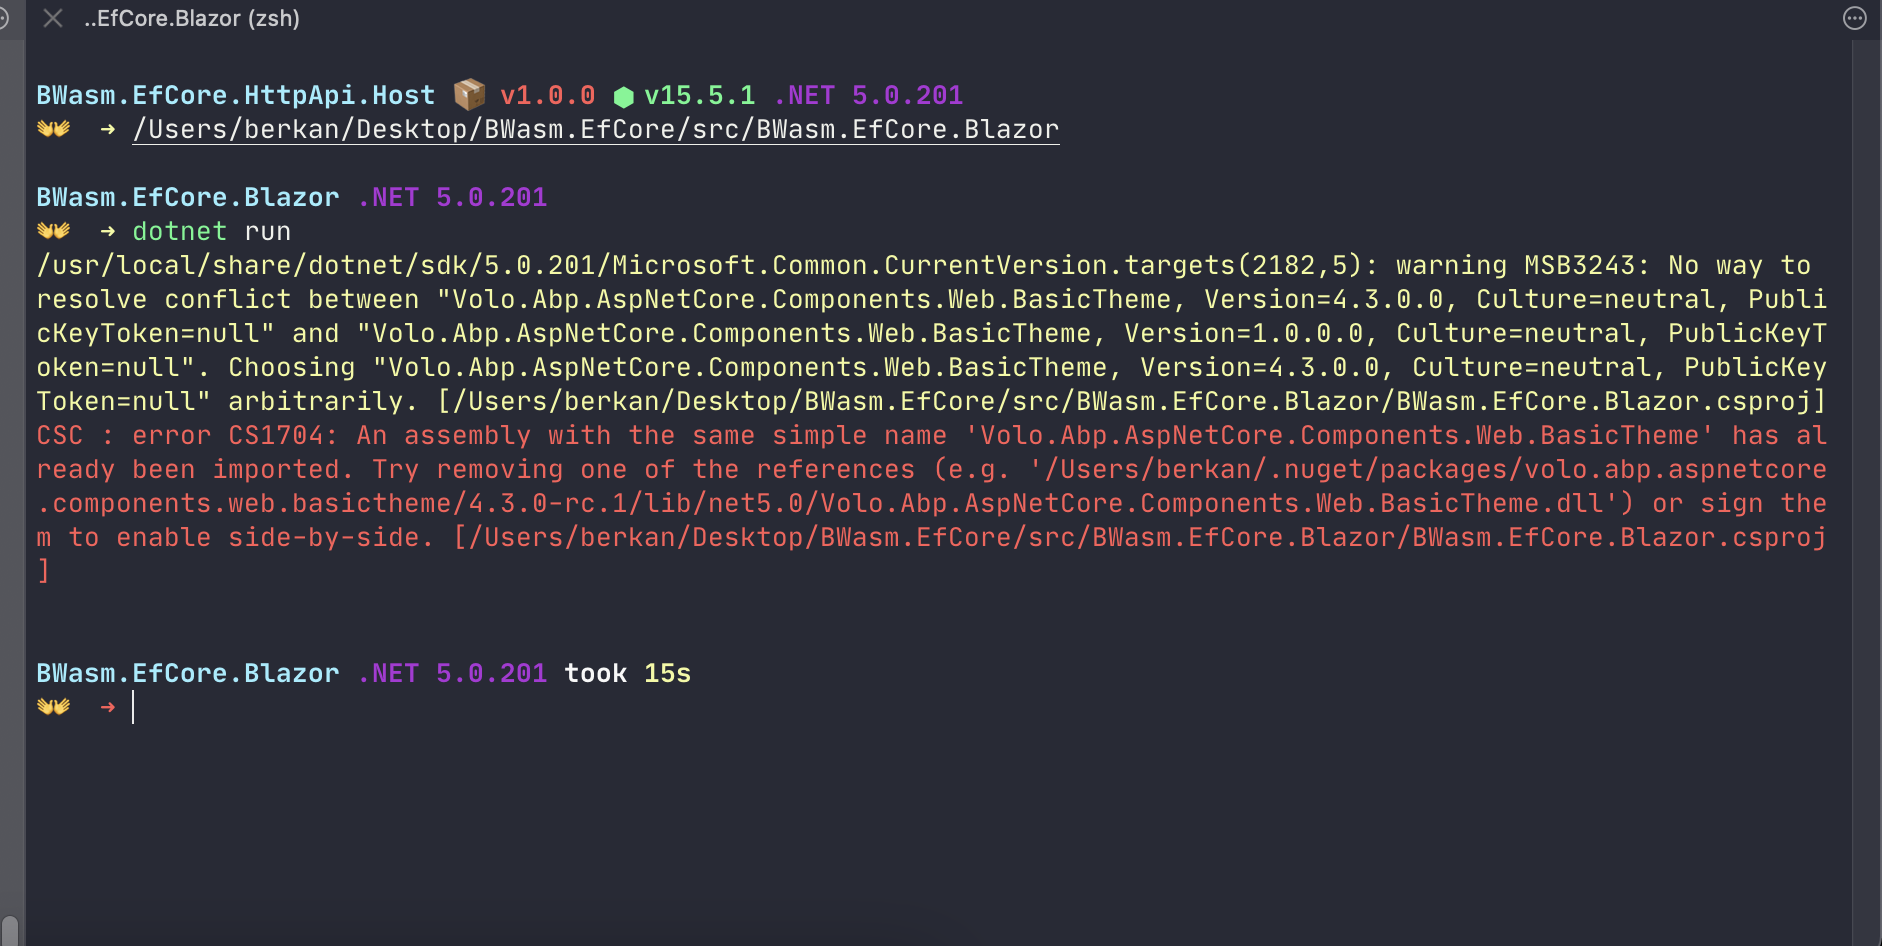Click the BWasm.EfCore.Blazor project name heading
Viewport: 1882px width, 946px height.
click(187, 196)
